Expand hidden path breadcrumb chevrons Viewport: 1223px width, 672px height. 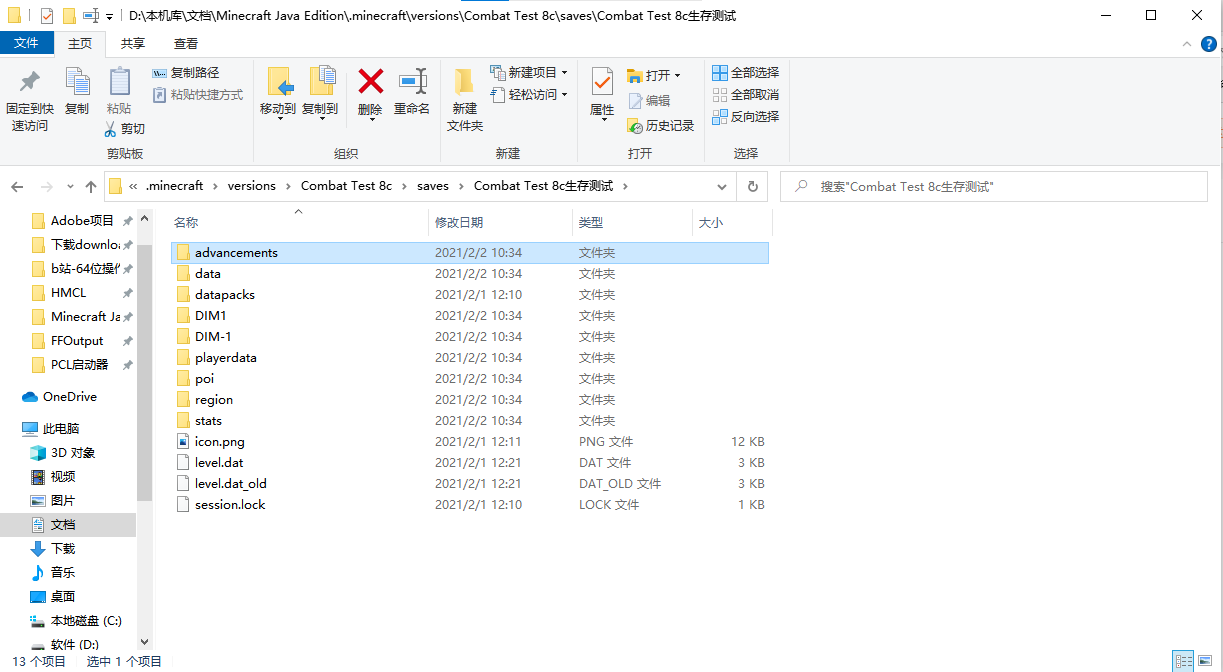coord(133,186)
